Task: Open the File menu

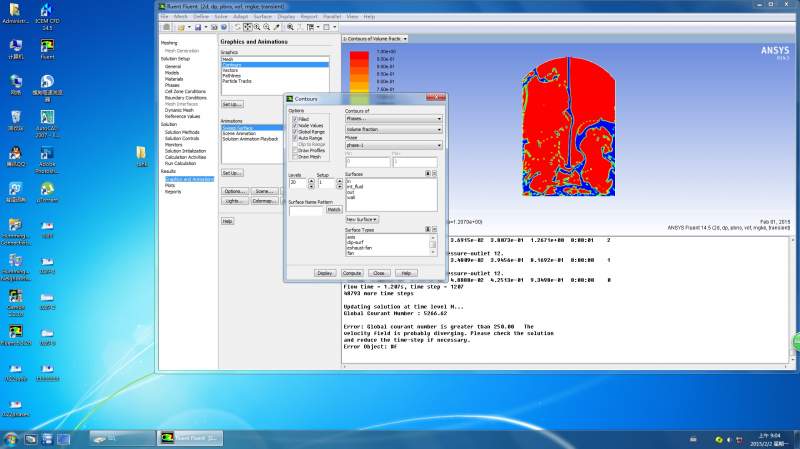Action: coord(164,16)
